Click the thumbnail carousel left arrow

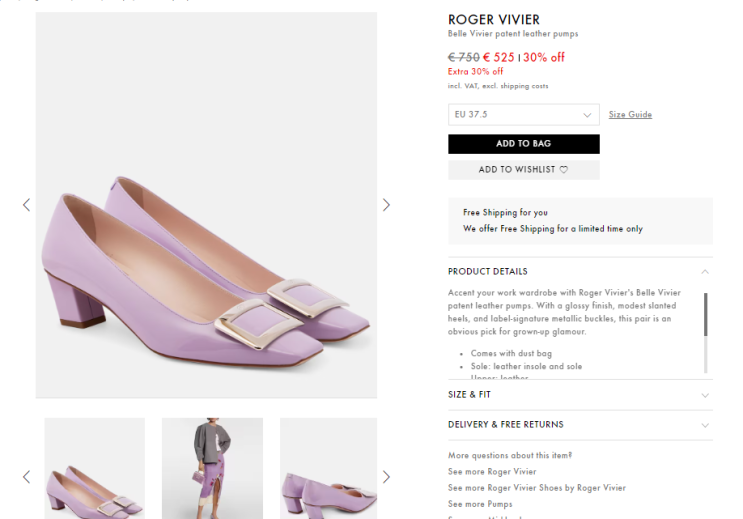click(26, 476)
